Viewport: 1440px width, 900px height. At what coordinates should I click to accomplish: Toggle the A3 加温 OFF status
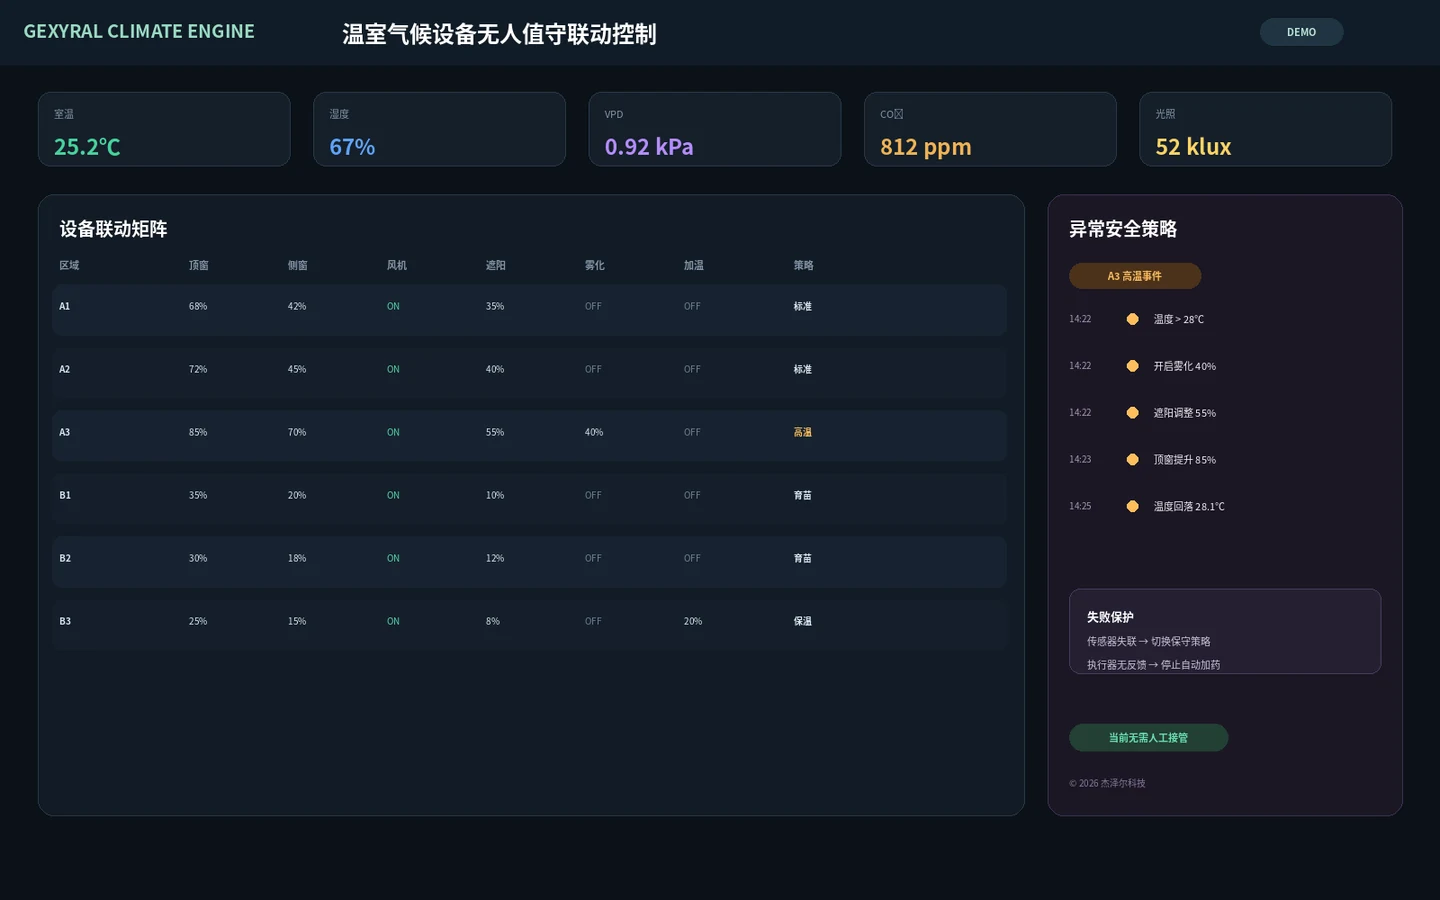692,433
